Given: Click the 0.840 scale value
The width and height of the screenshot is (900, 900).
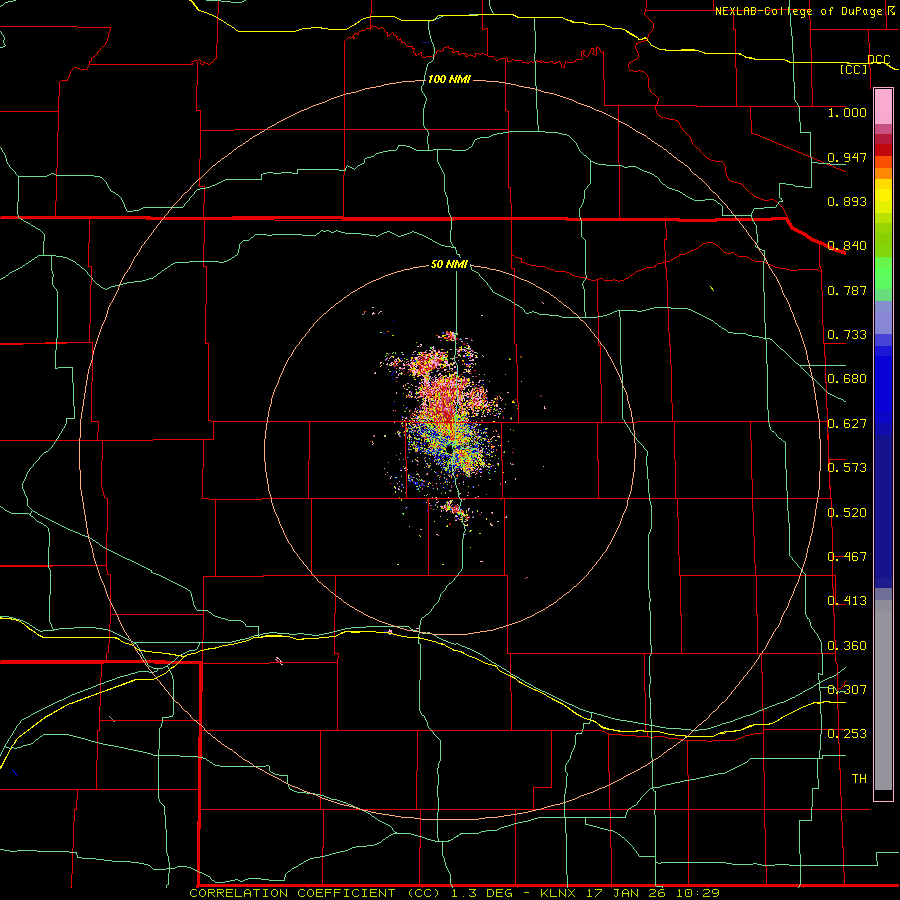Looking at the screenshot, I should [847, 246].
